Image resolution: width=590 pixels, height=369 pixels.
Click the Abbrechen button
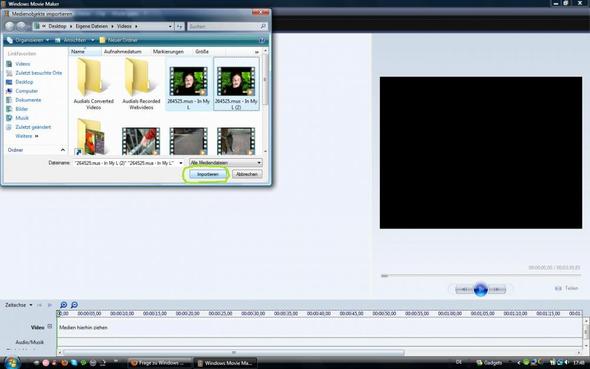[247, 175]
